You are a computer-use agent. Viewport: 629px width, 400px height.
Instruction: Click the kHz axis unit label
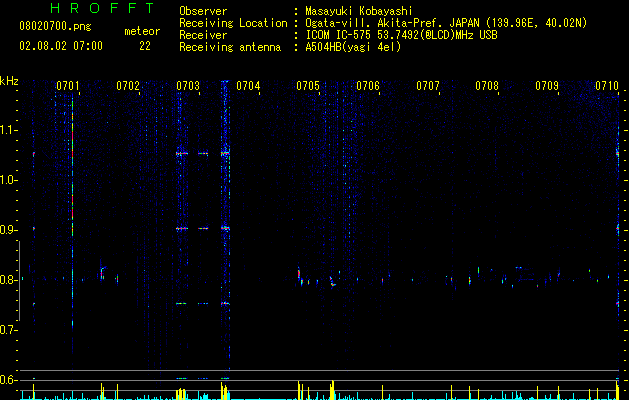coord(9,81)
